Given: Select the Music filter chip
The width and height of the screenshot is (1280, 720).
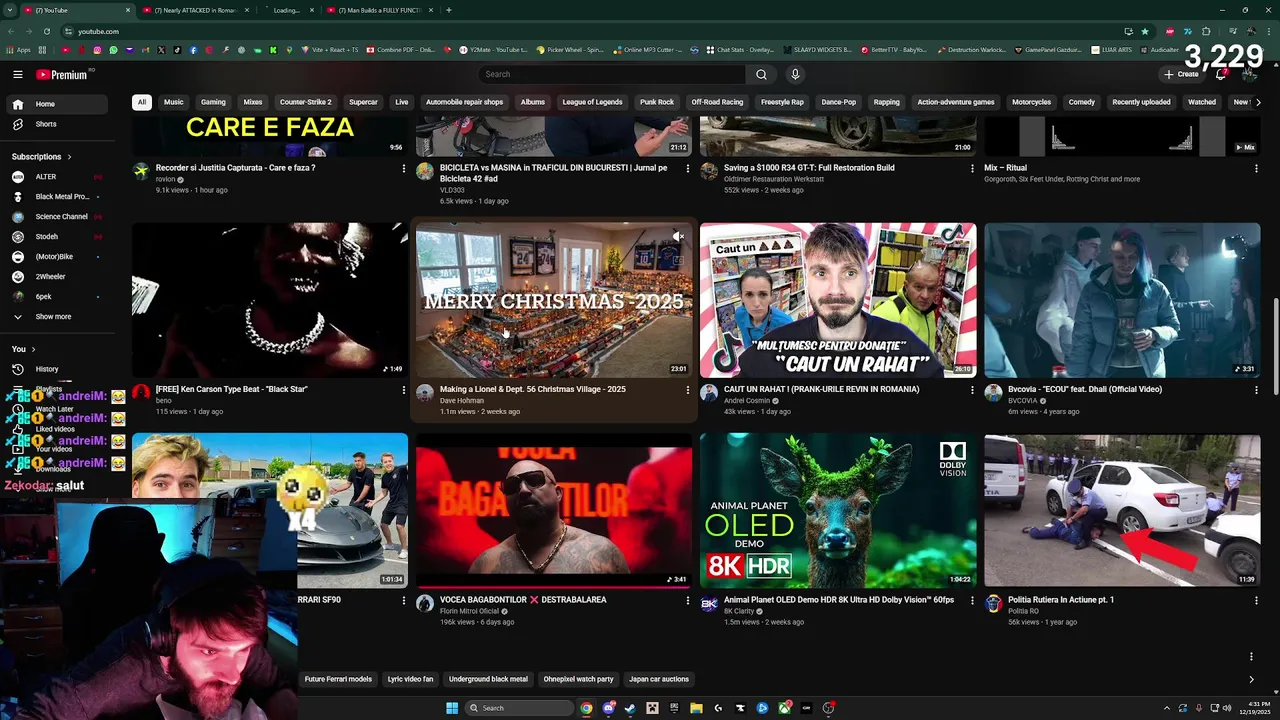Looking at the screenshot, I should coord(174,102).
